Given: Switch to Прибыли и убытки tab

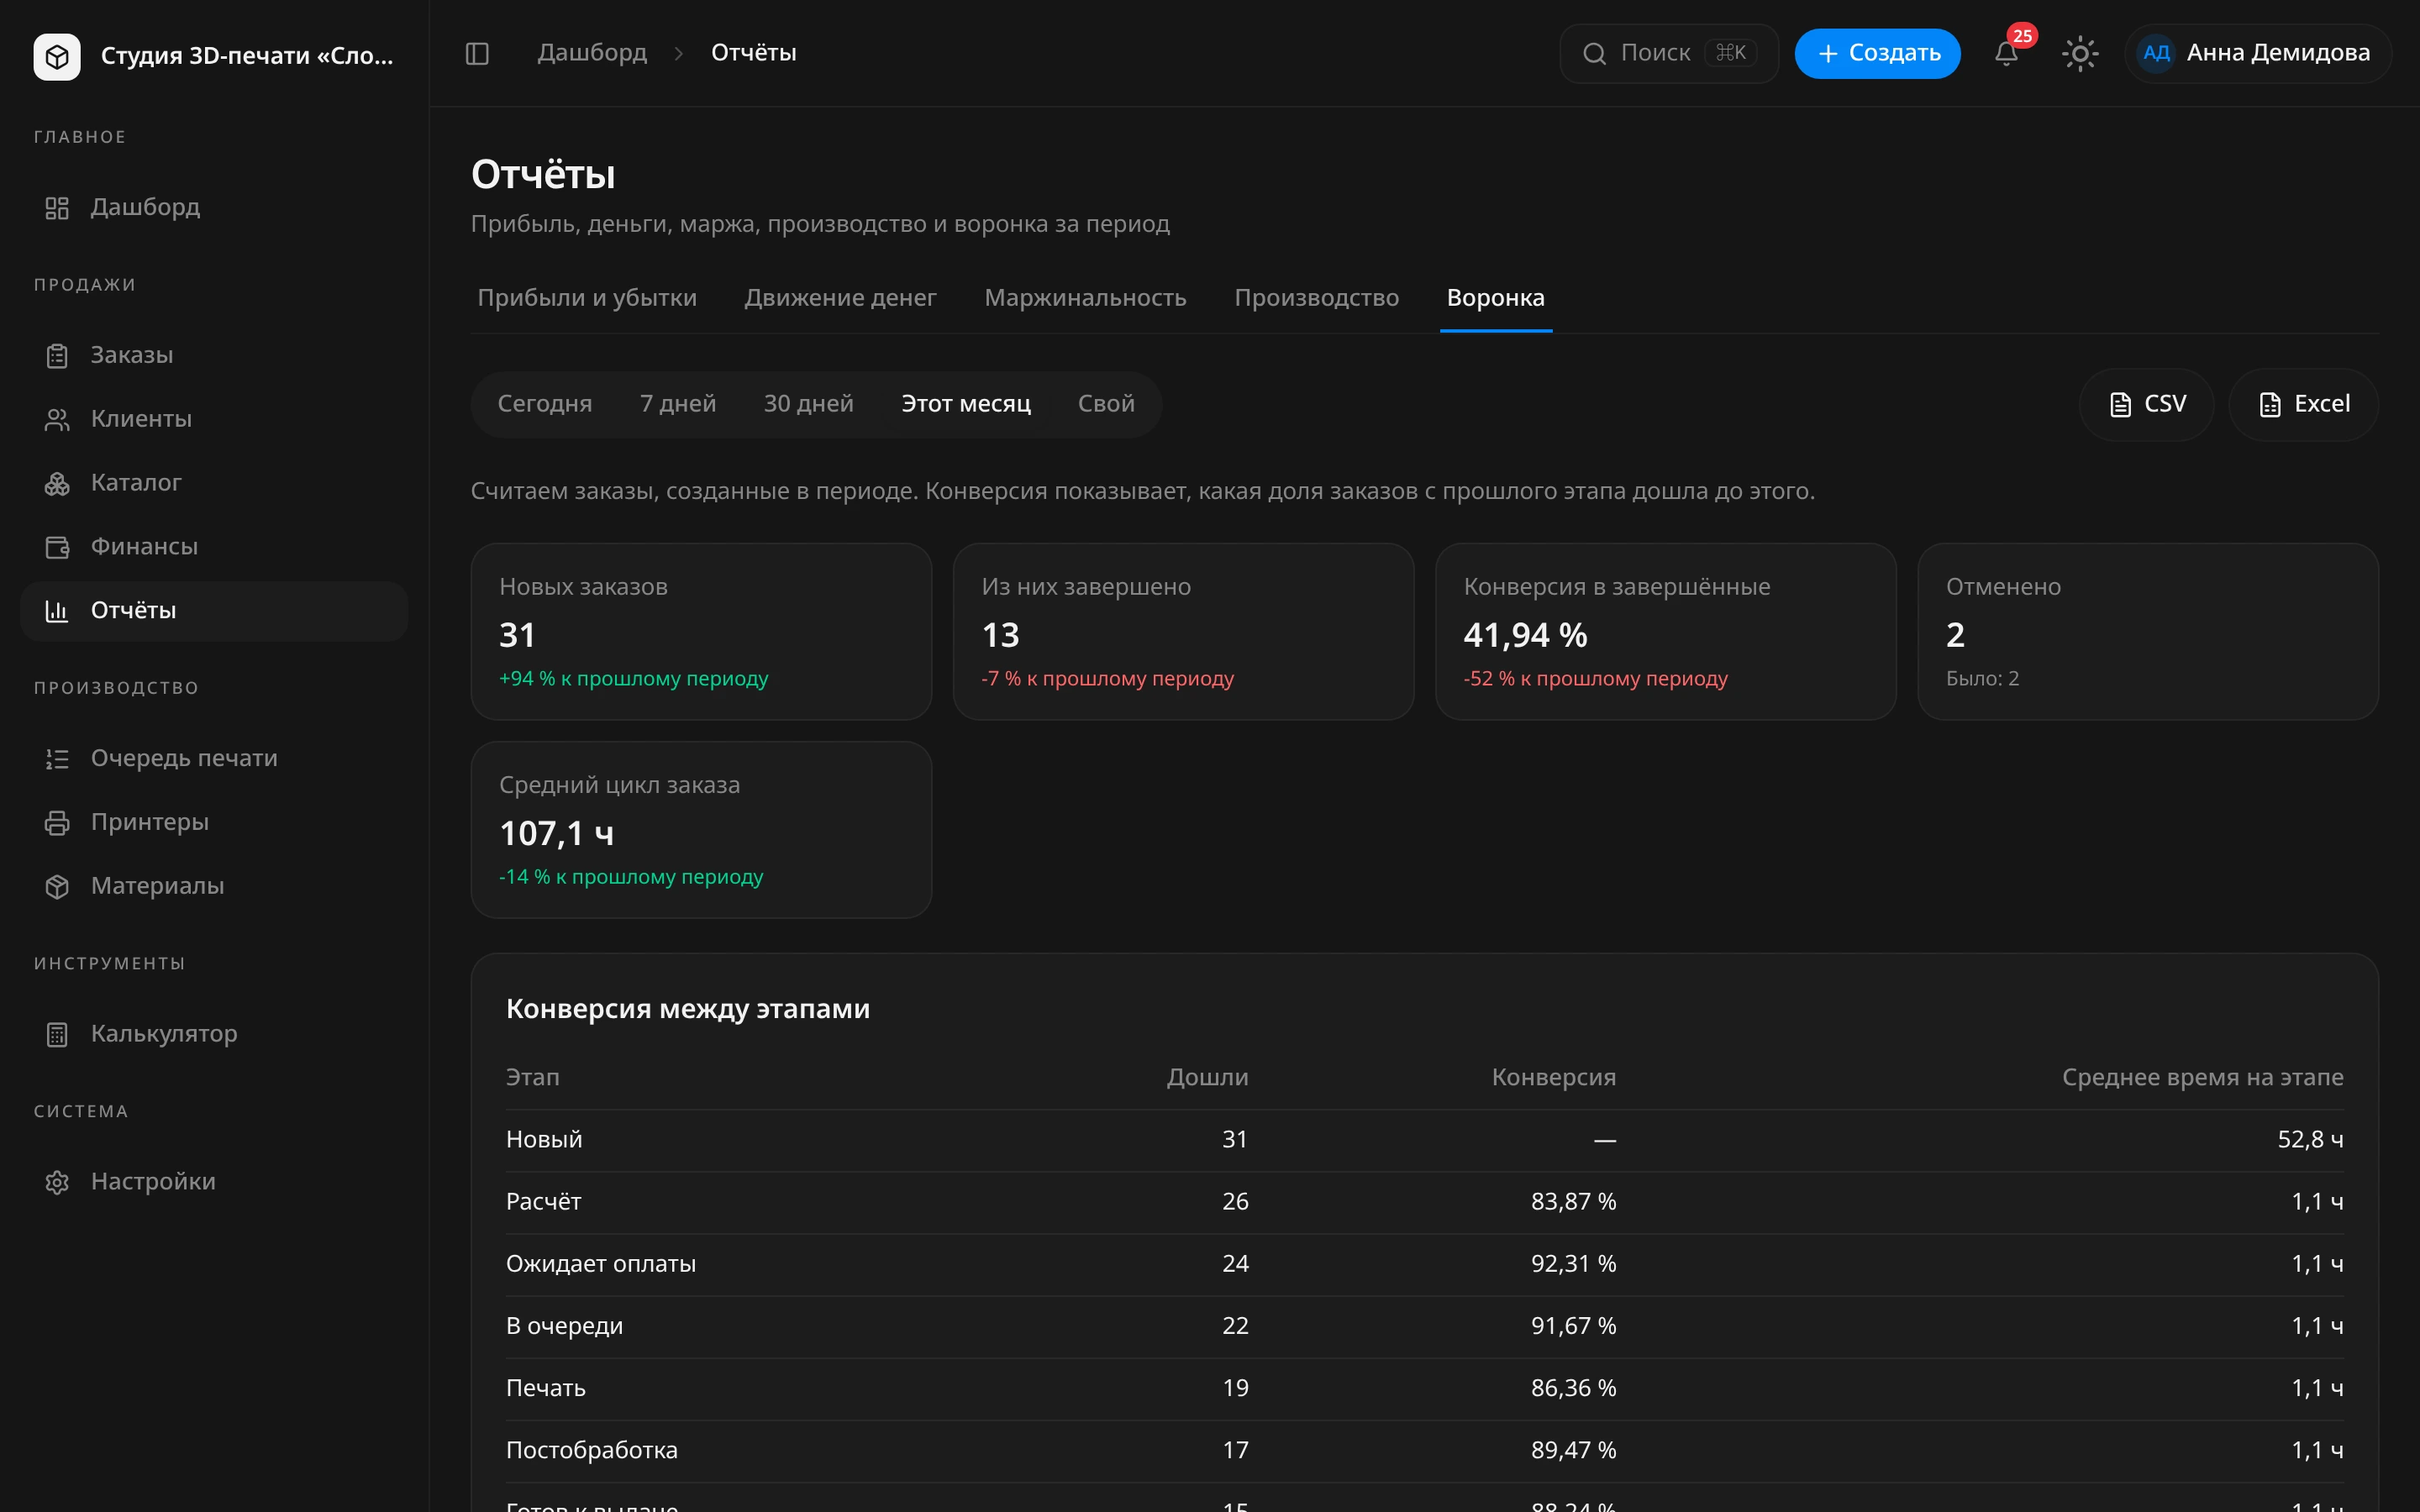Looking at the screenshot, I should click(x=587, y=298).
